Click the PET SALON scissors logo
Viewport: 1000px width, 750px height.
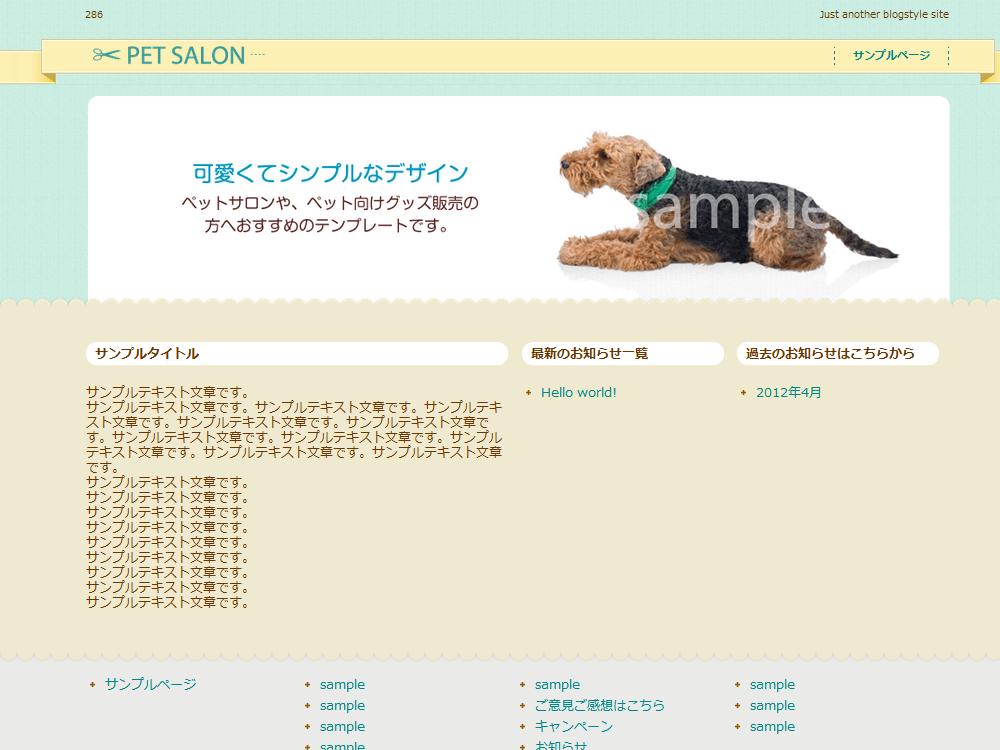point(179,55)
